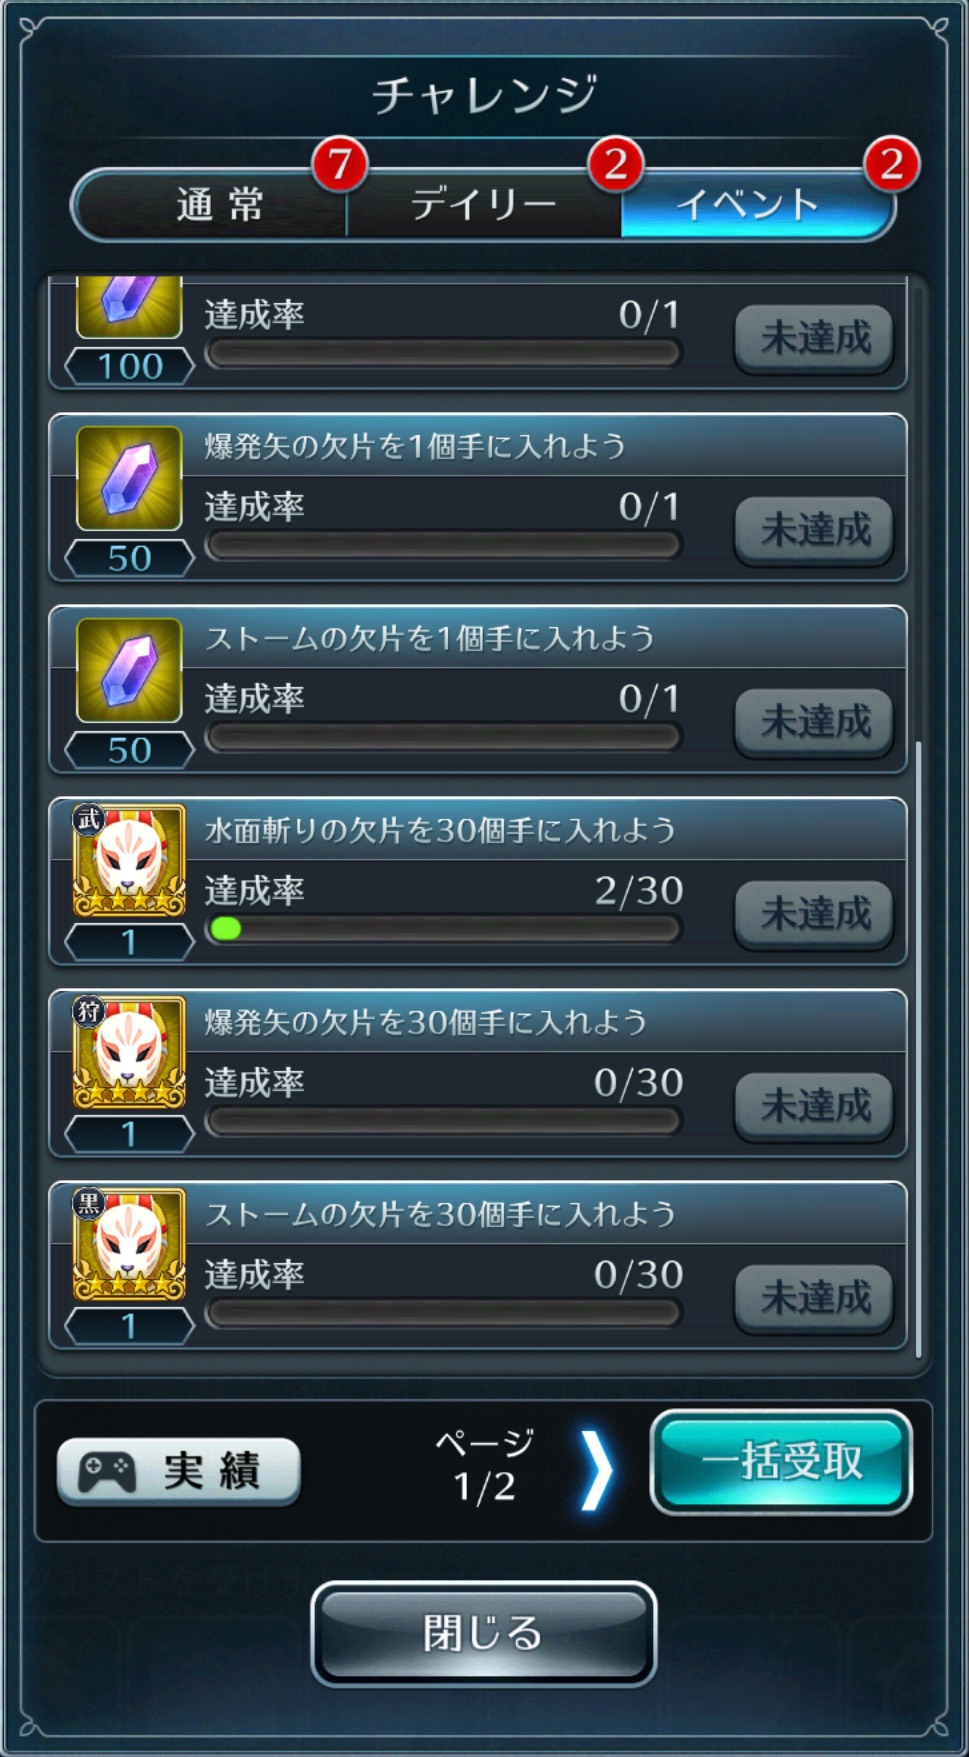969x1757 pixels.
Task: Click the ページ 1/2 page indicator
Action: [485, 1466]
